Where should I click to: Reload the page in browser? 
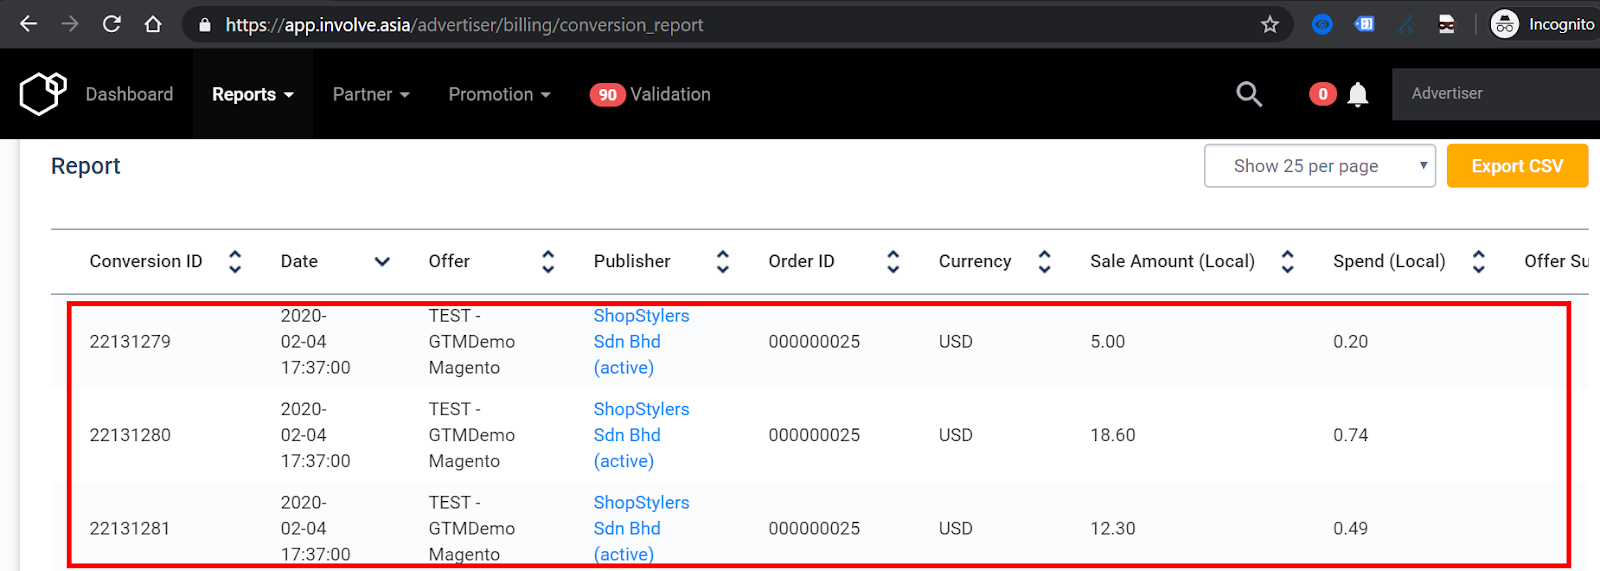111,24
